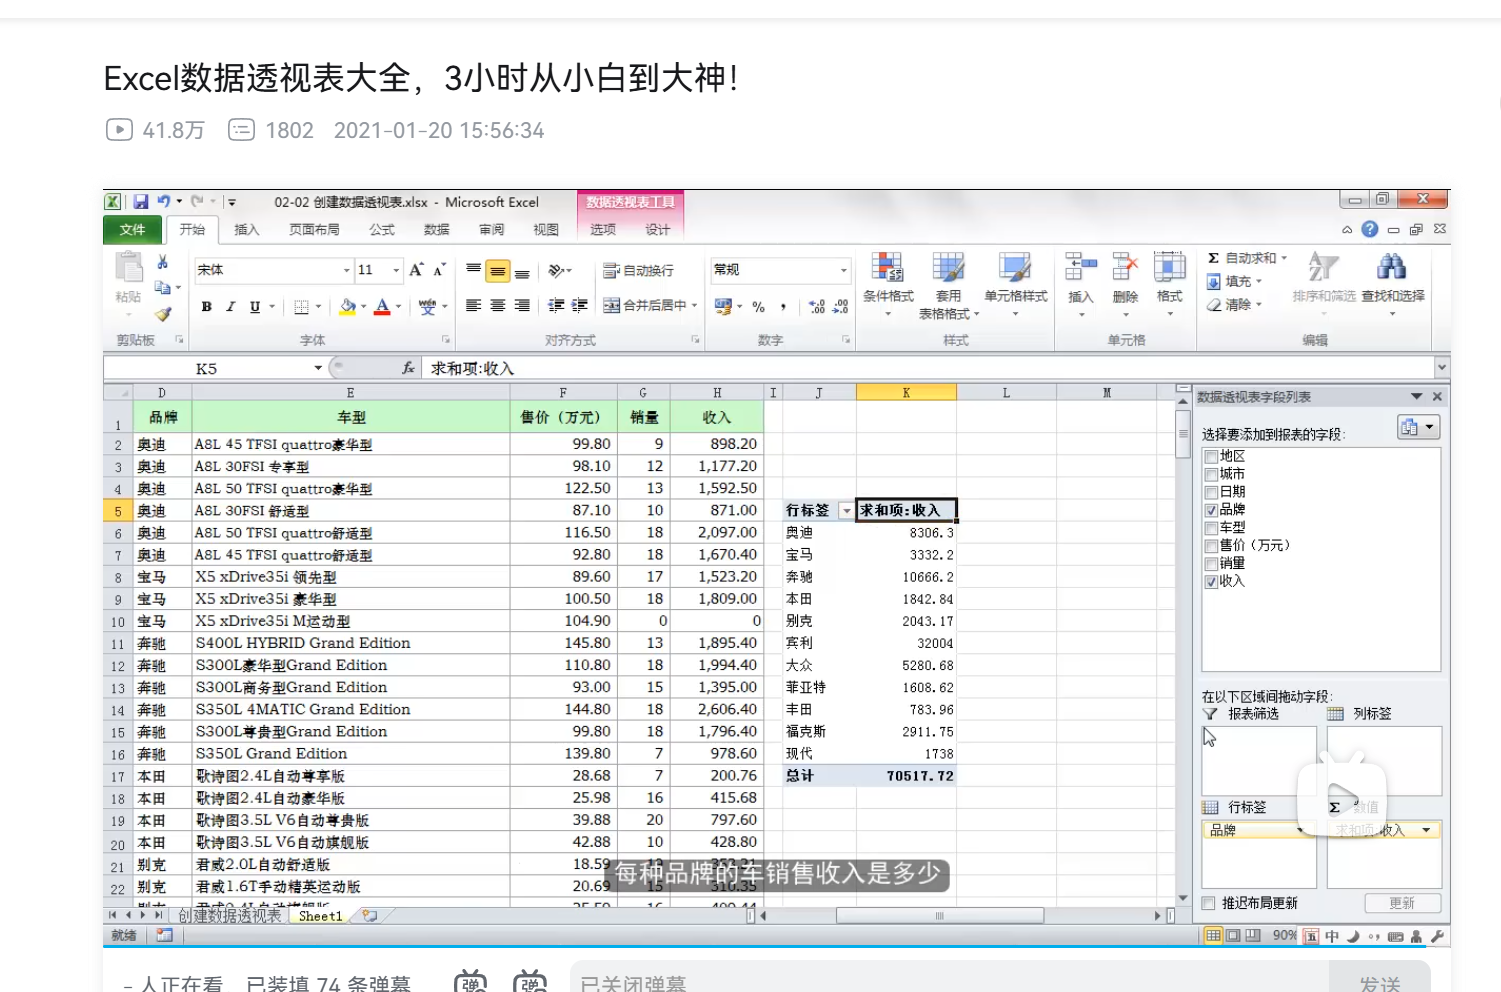
Task: Underline the selected text
Action: point(255,307)
